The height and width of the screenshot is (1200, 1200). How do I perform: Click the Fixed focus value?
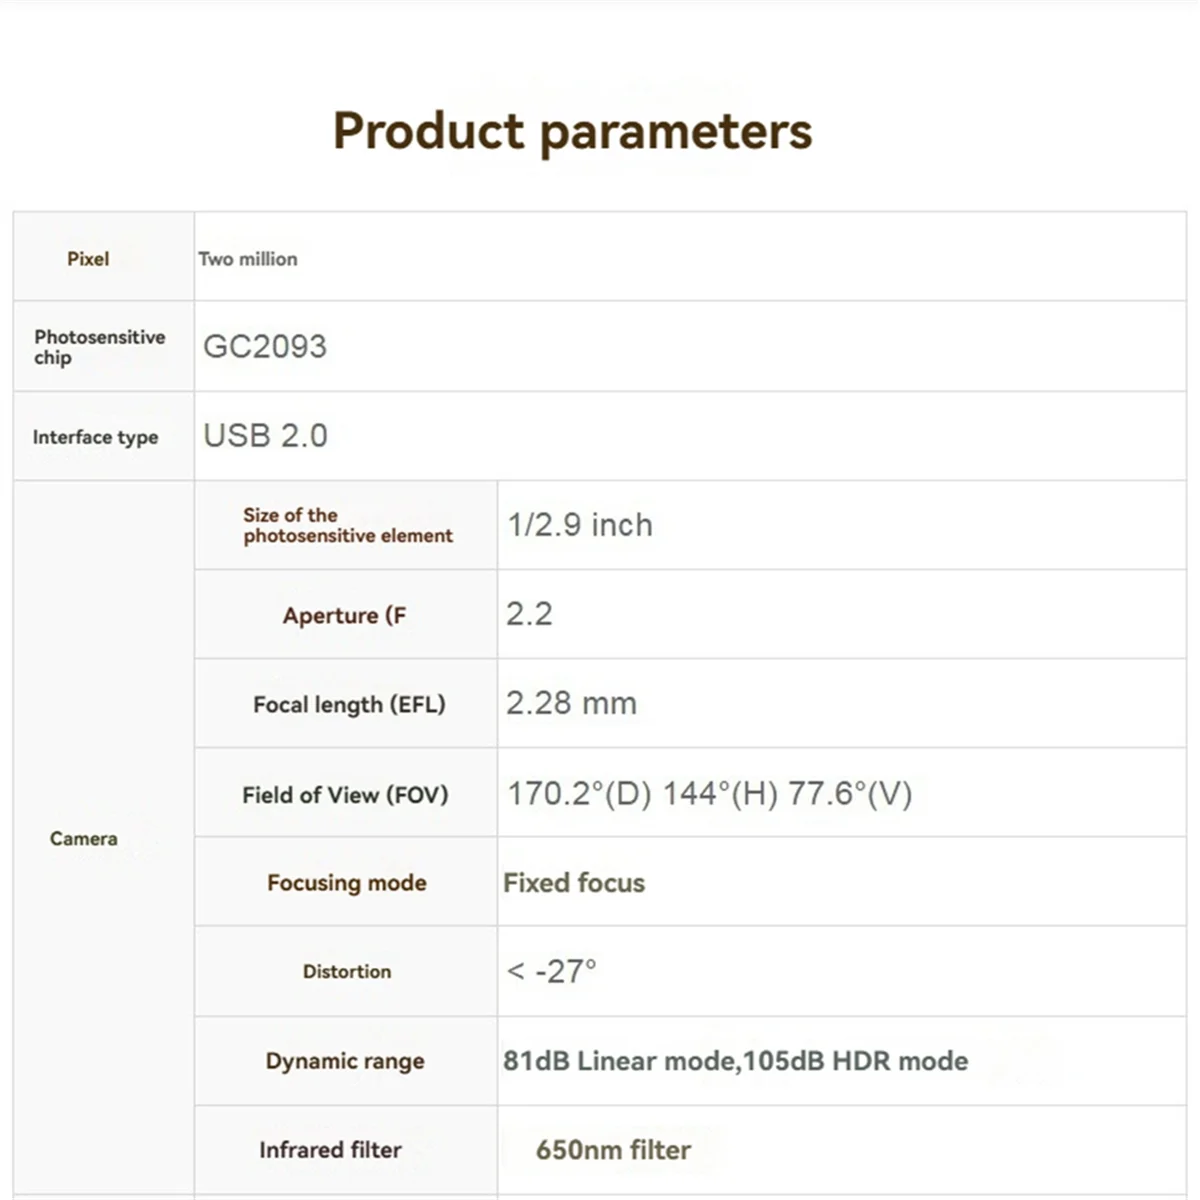tap(574, 883)
